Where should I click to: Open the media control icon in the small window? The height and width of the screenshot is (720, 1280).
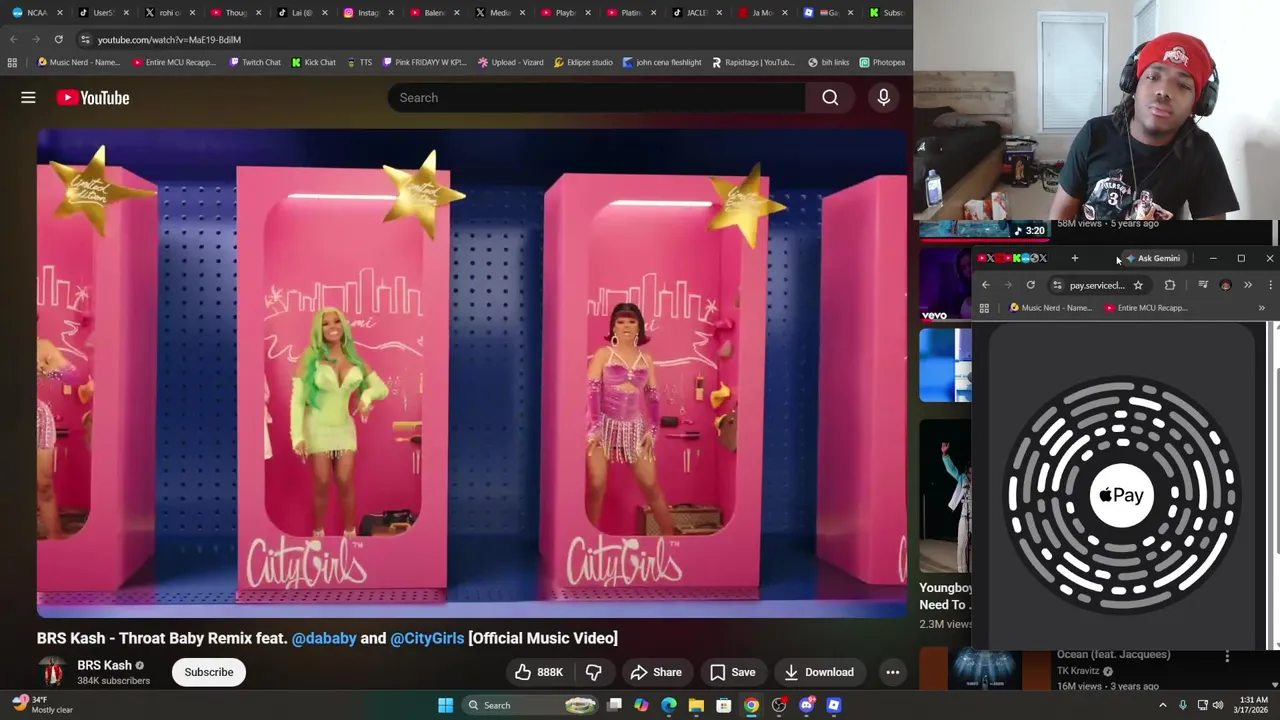click(x=1203, y=285)
